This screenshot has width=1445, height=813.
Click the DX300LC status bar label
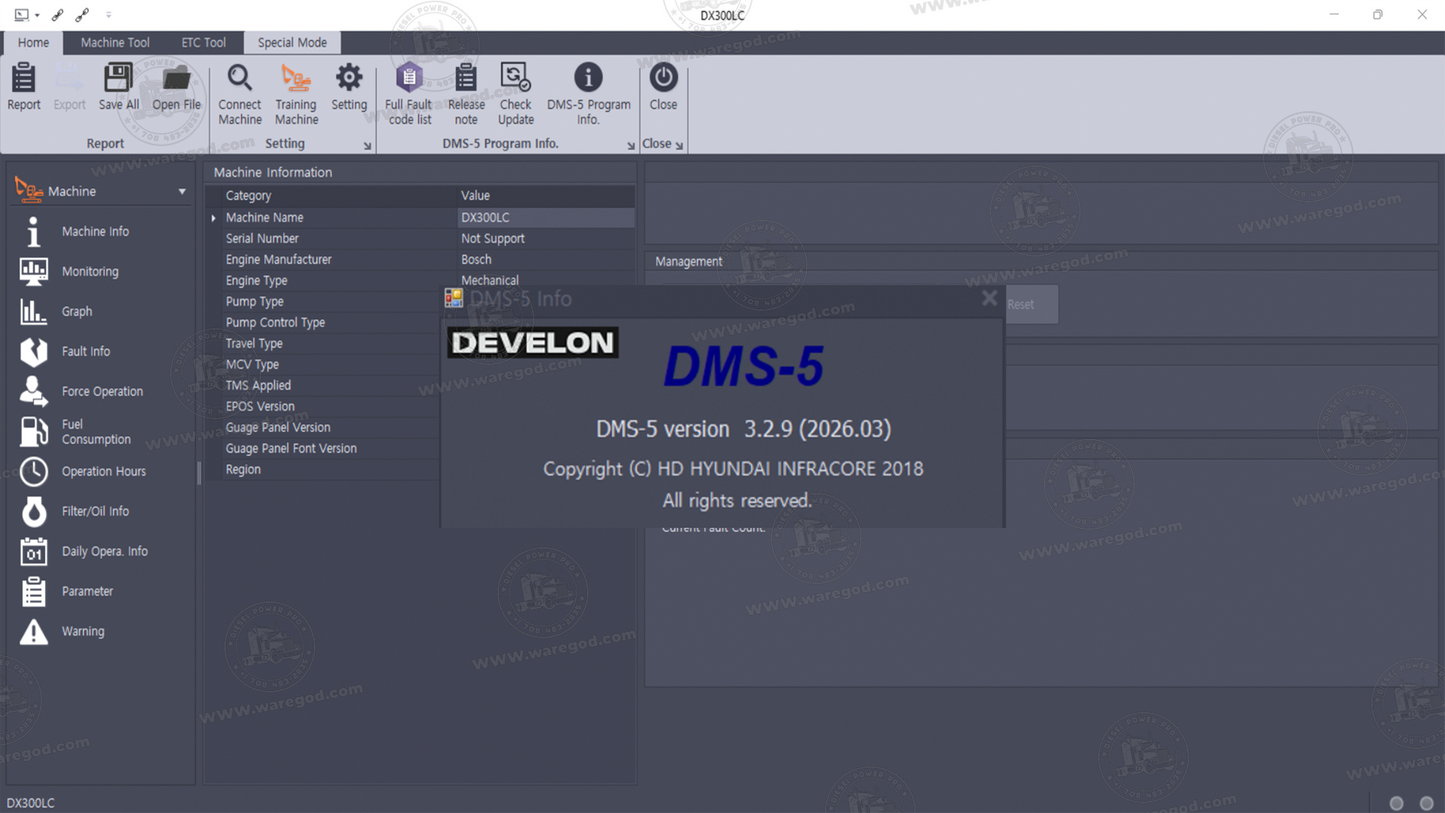coord(31,803)
